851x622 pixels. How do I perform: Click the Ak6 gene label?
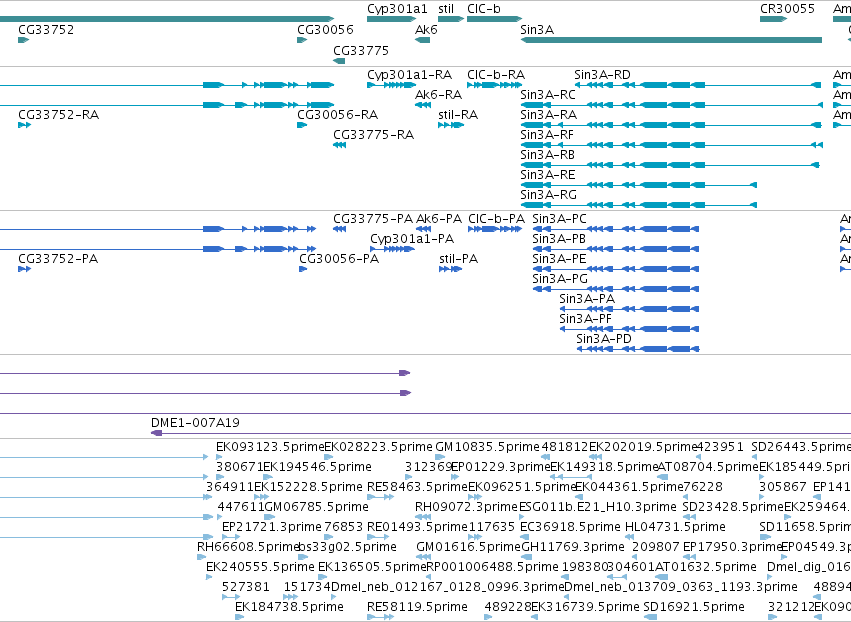[x=426, y=29]
